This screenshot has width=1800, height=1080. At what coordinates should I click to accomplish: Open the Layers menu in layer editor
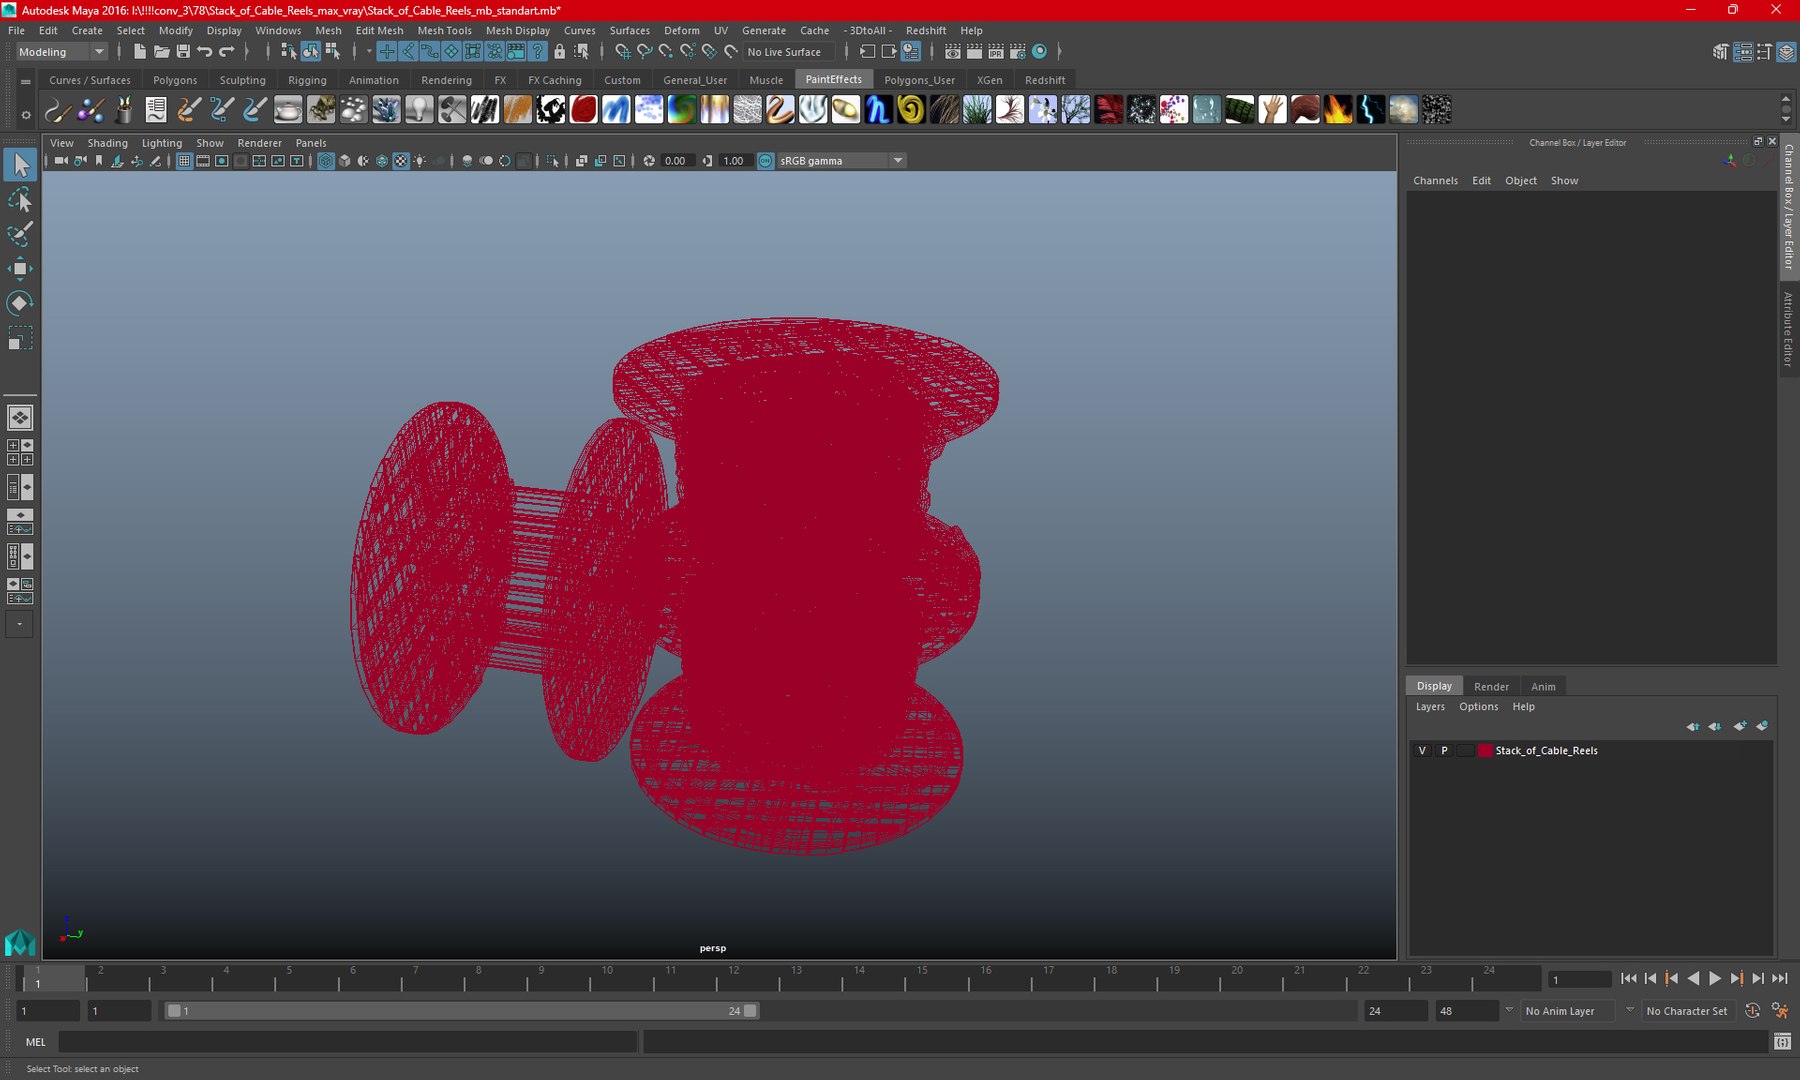click(1430, 707)
